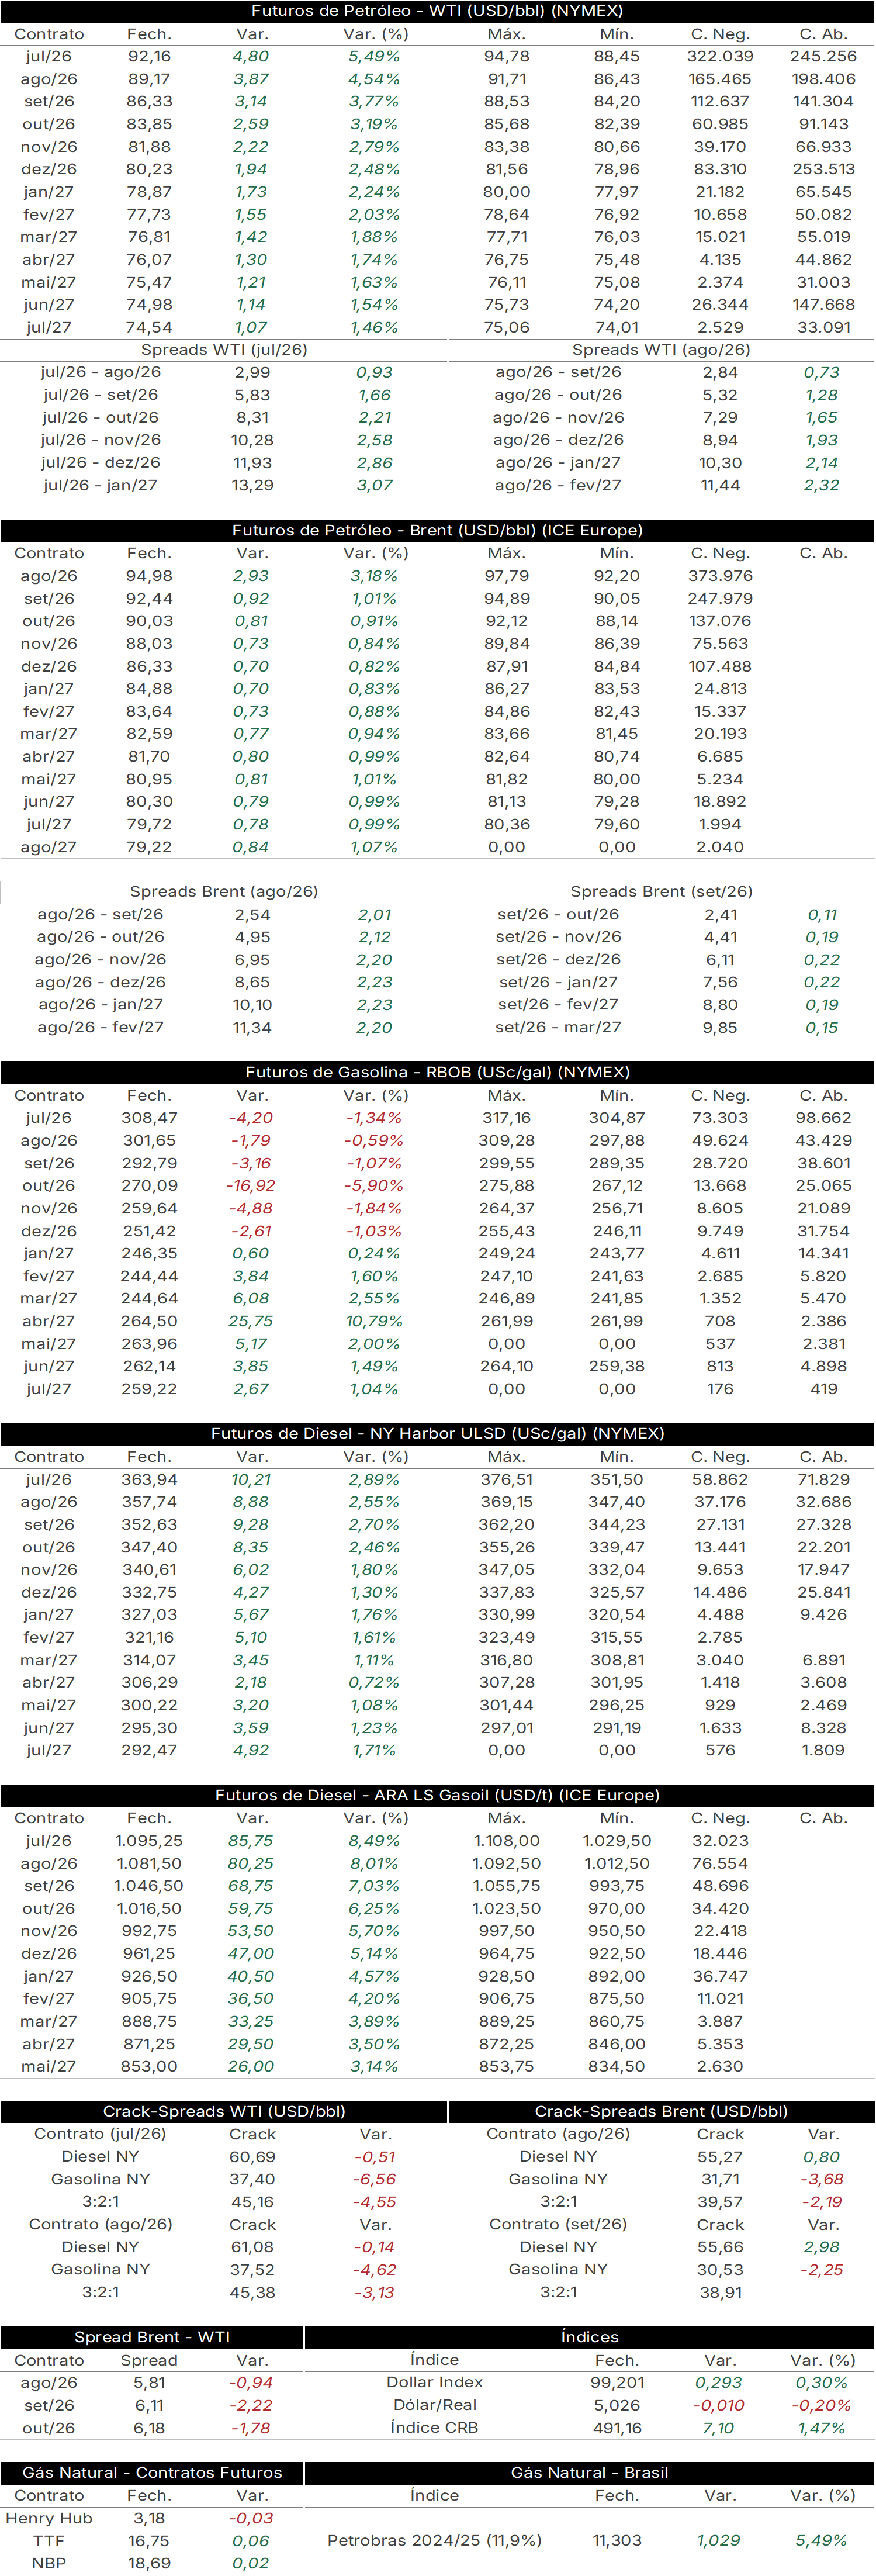Select the Spread Brent - WTI header
This screenshot has height=2576, width=876.
tap(152, 2338)
